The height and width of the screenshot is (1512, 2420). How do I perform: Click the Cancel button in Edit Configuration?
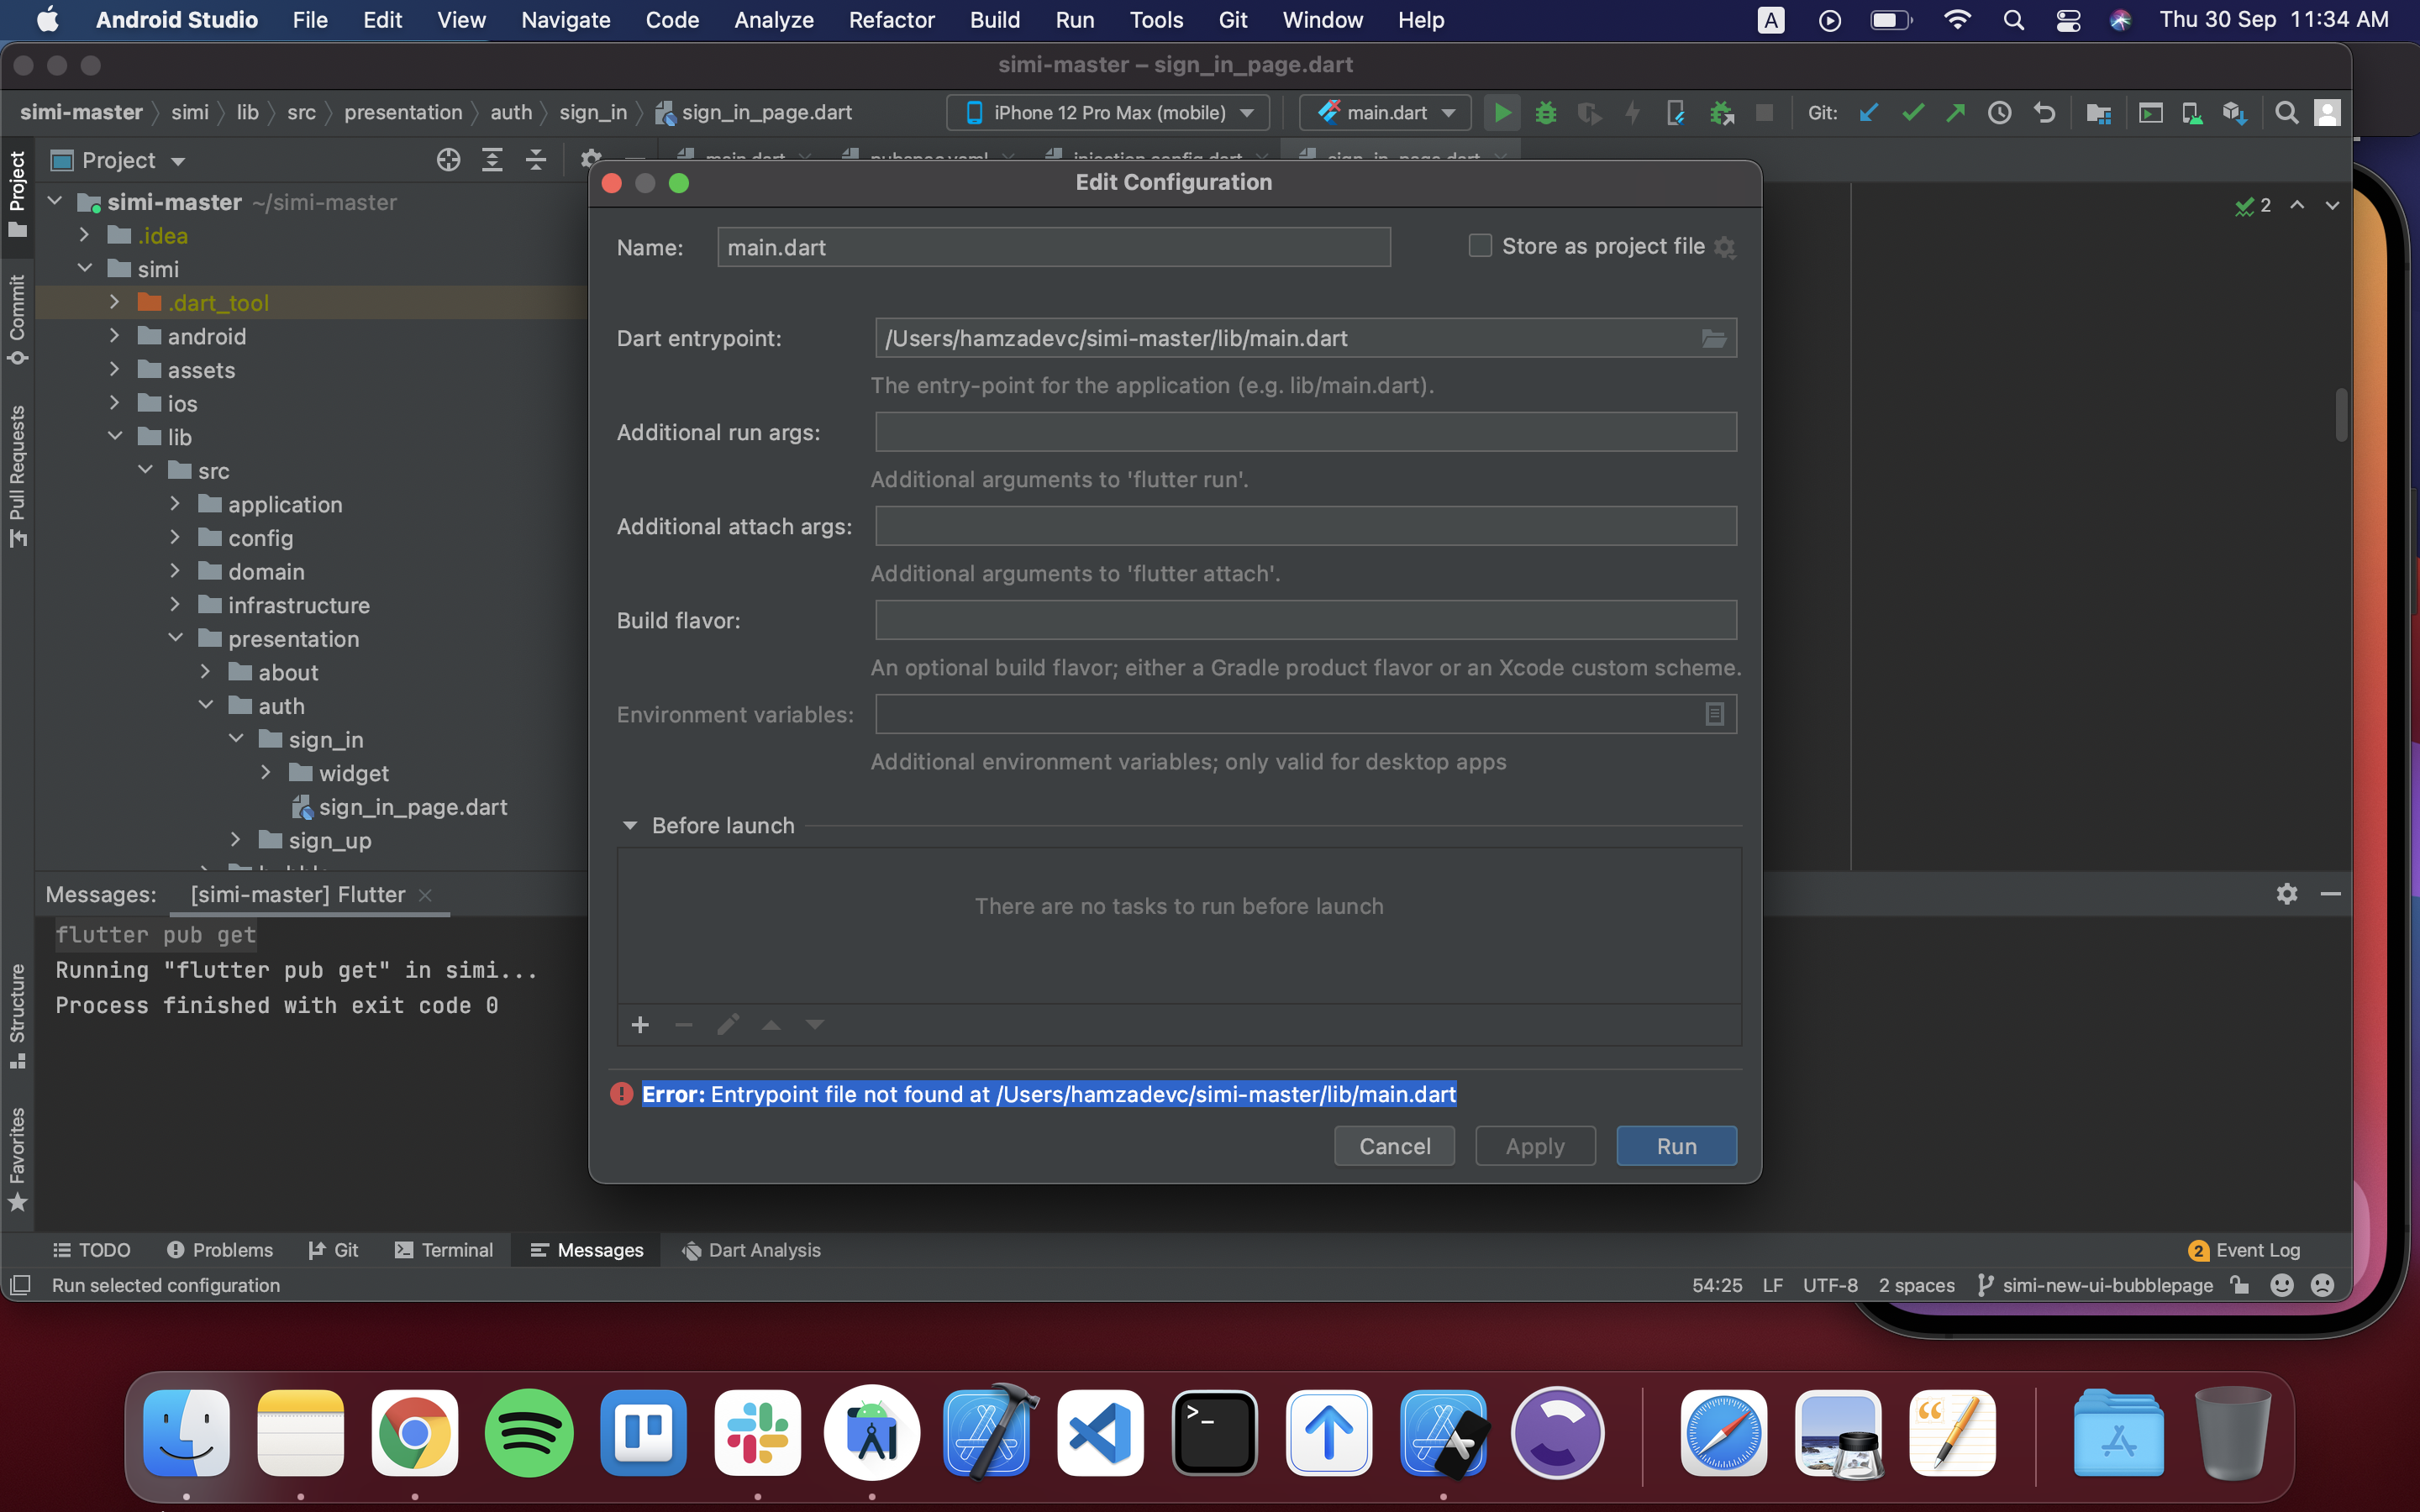(1394, 1146)
